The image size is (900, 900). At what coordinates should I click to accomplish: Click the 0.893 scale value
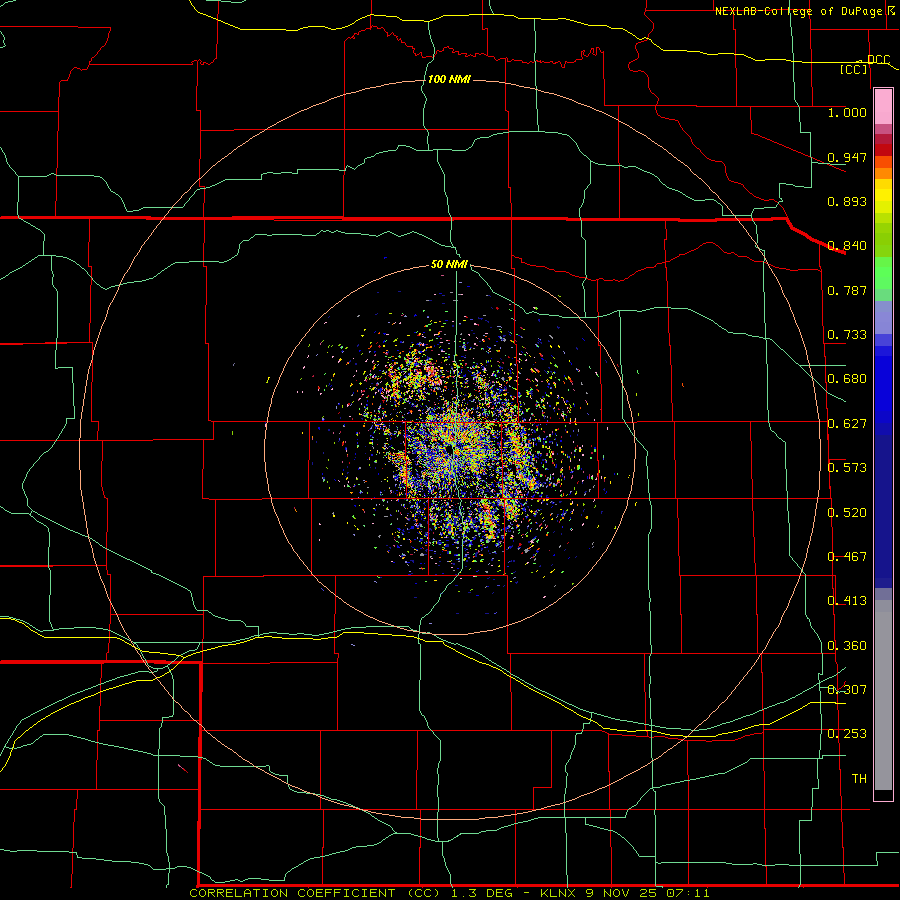click(847, 201)
